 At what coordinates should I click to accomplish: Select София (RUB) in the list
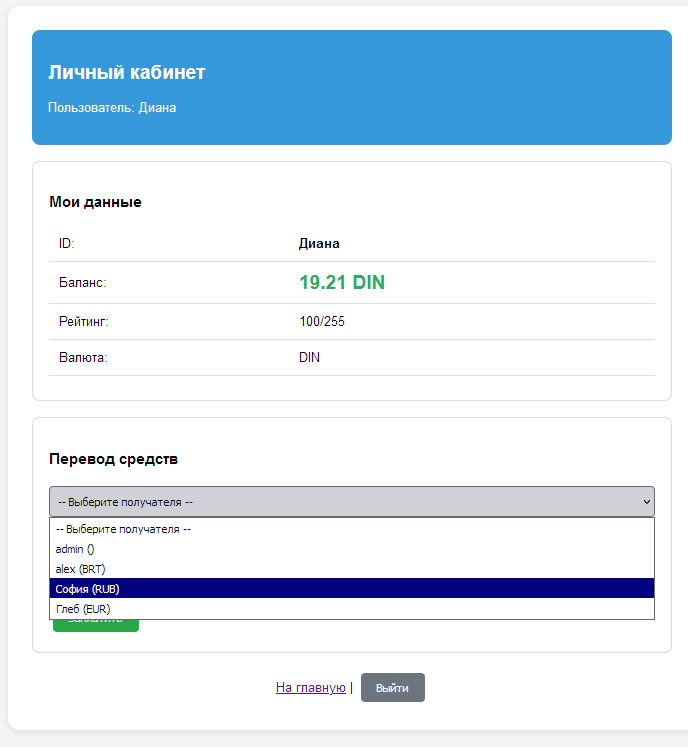click(88, 589)
